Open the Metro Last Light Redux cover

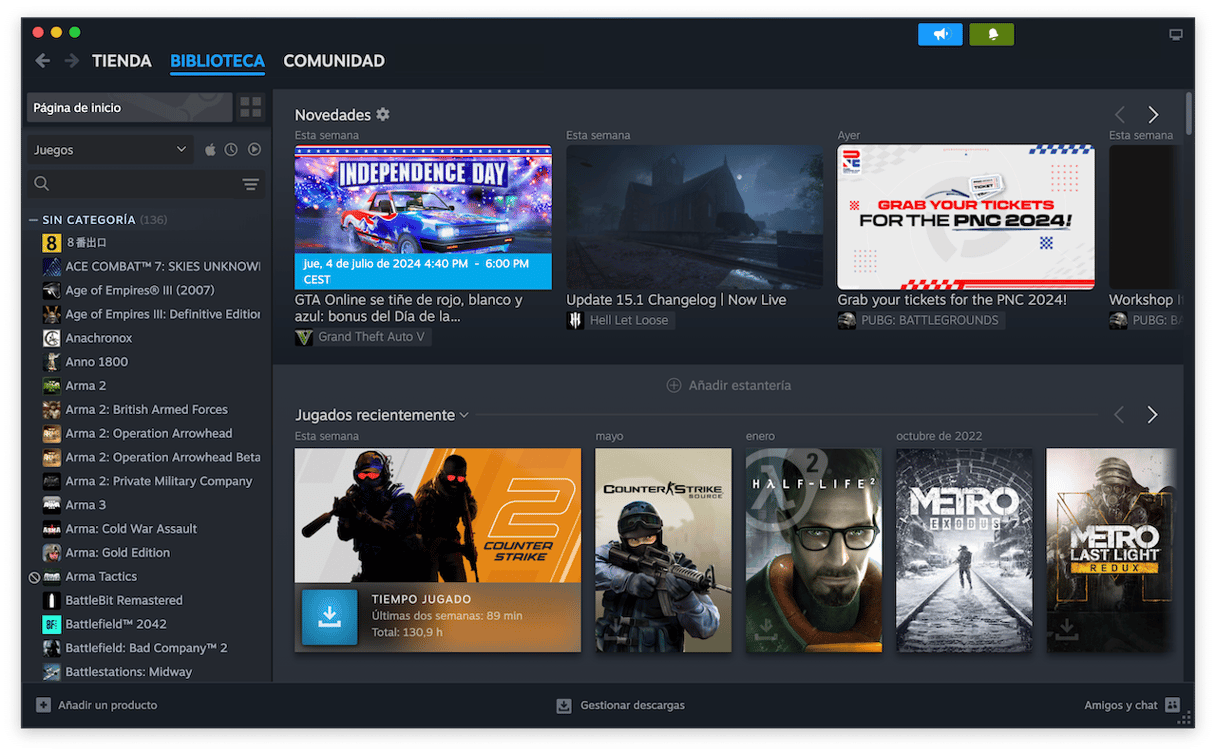tap(1111, 550)
